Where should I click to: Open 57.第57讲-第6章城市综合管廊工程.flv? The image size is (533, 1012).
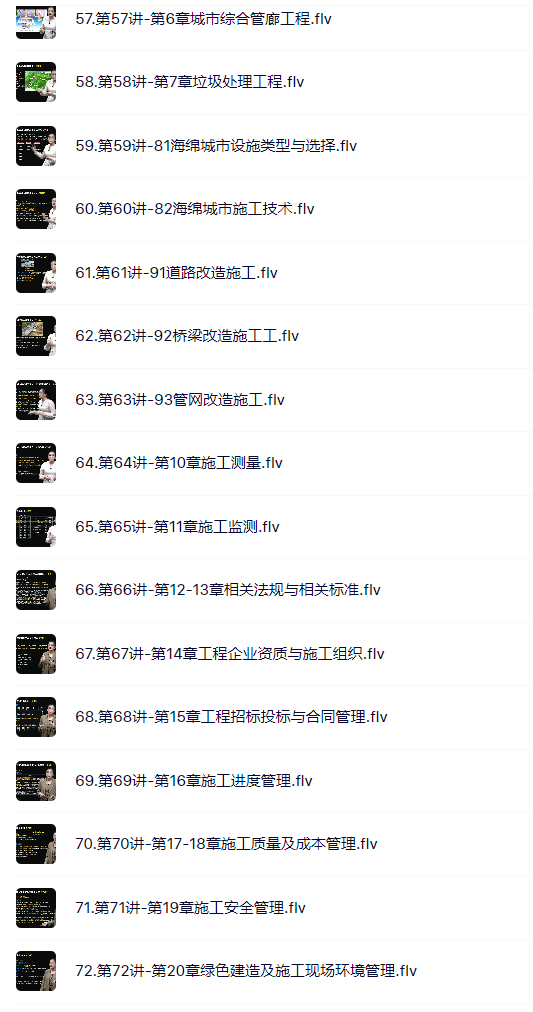point(203,19)
